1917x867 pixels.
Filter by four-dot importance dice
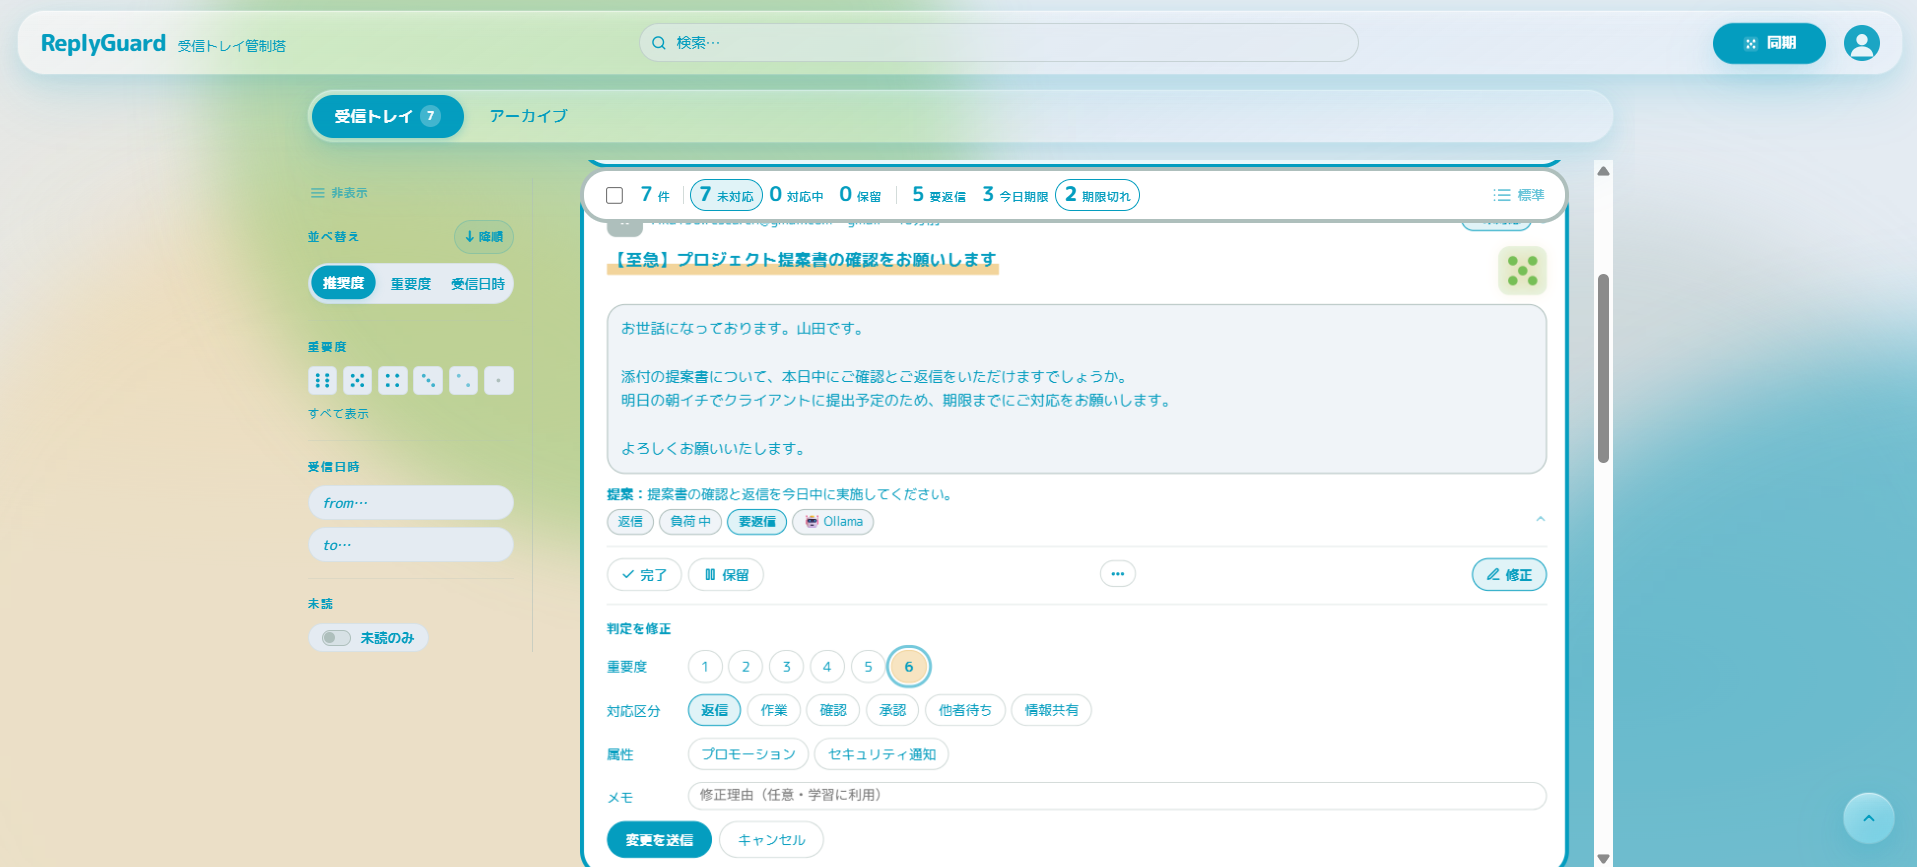tap(392, 380)
